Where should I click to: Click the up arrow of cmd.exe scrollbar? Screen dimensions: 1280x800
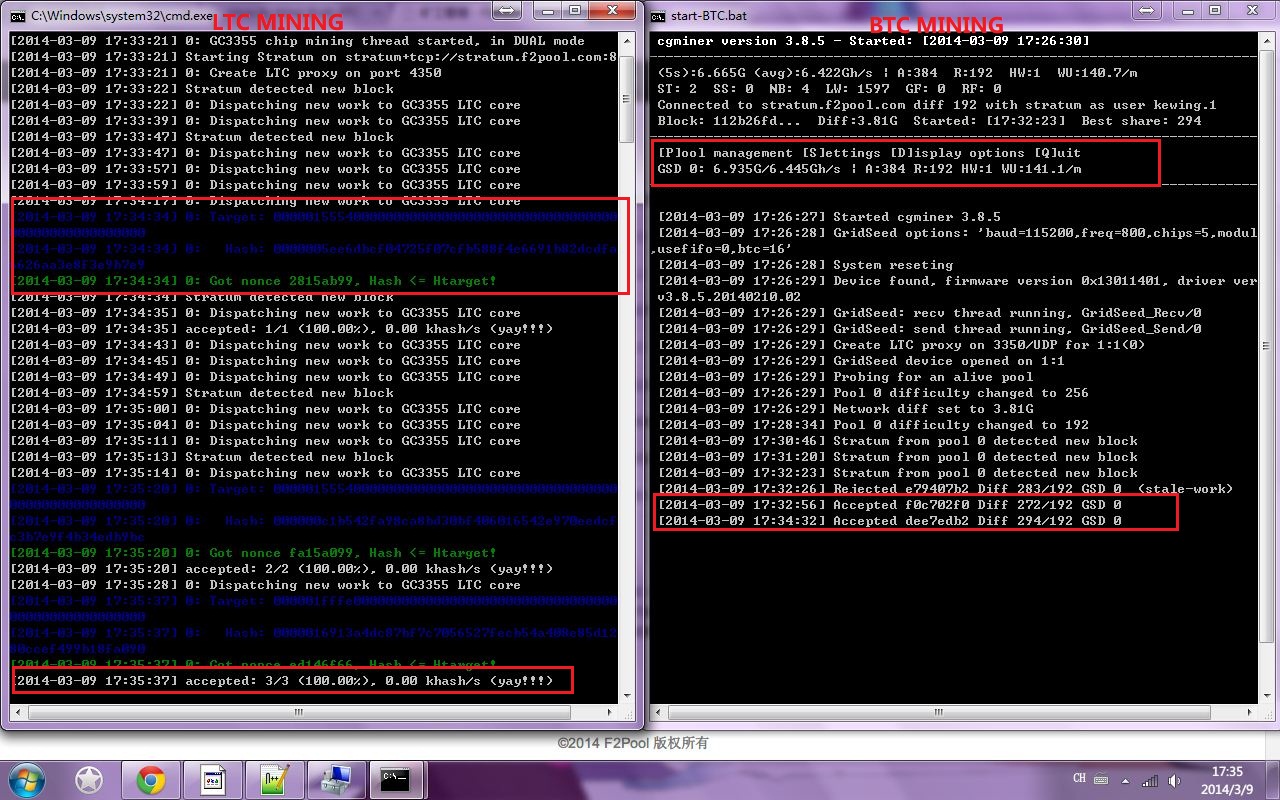[x=628, y=41]
